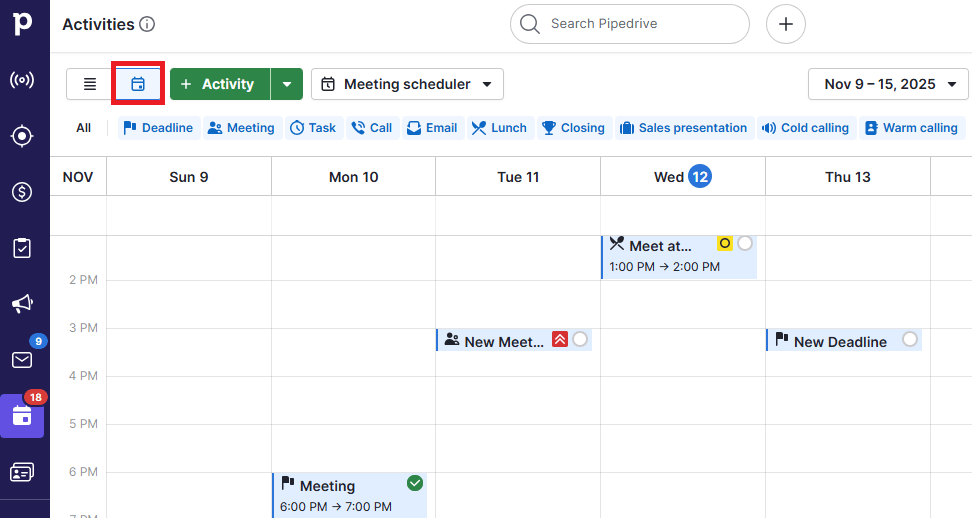Open Activities calendar icon in sidebar

[22, 416]
